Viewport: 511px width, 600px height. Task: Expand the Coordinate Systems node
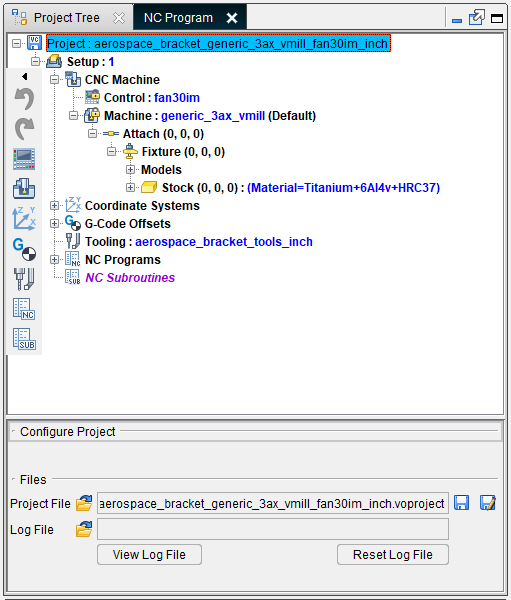pyautogui.click(x=54, y=206)
